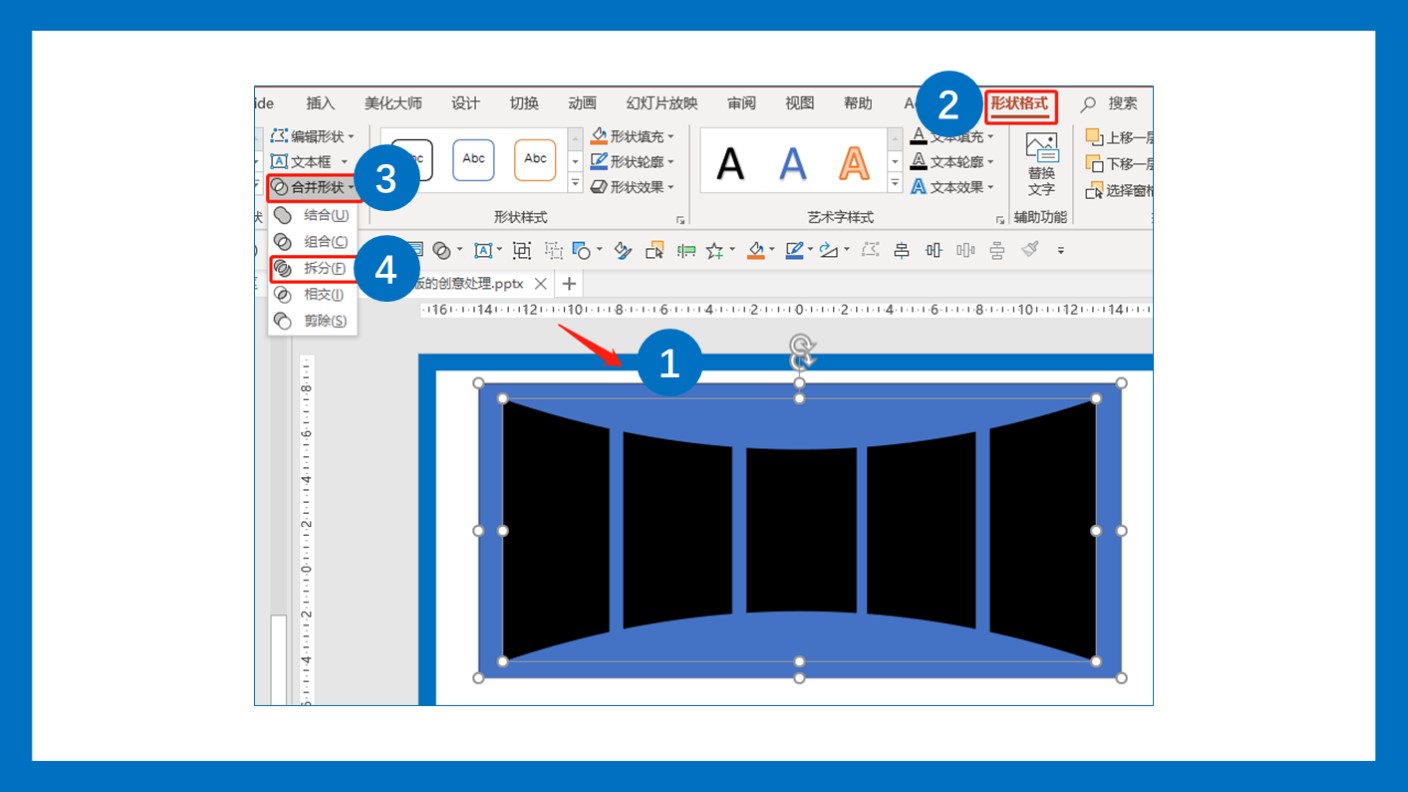Open the 文本填充 dropdown arrow

pyautogui.click(x=991, y=136)
